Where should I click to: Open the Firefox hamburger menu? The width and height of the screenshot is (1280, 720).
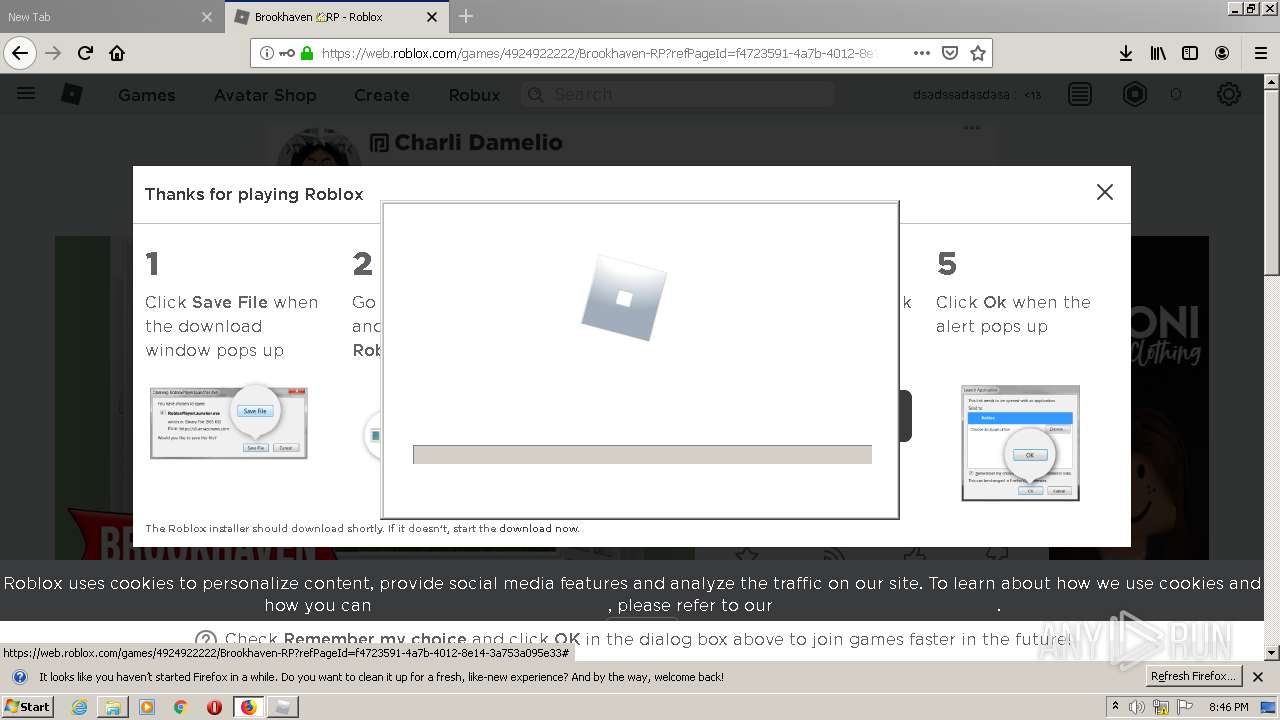1260,53
